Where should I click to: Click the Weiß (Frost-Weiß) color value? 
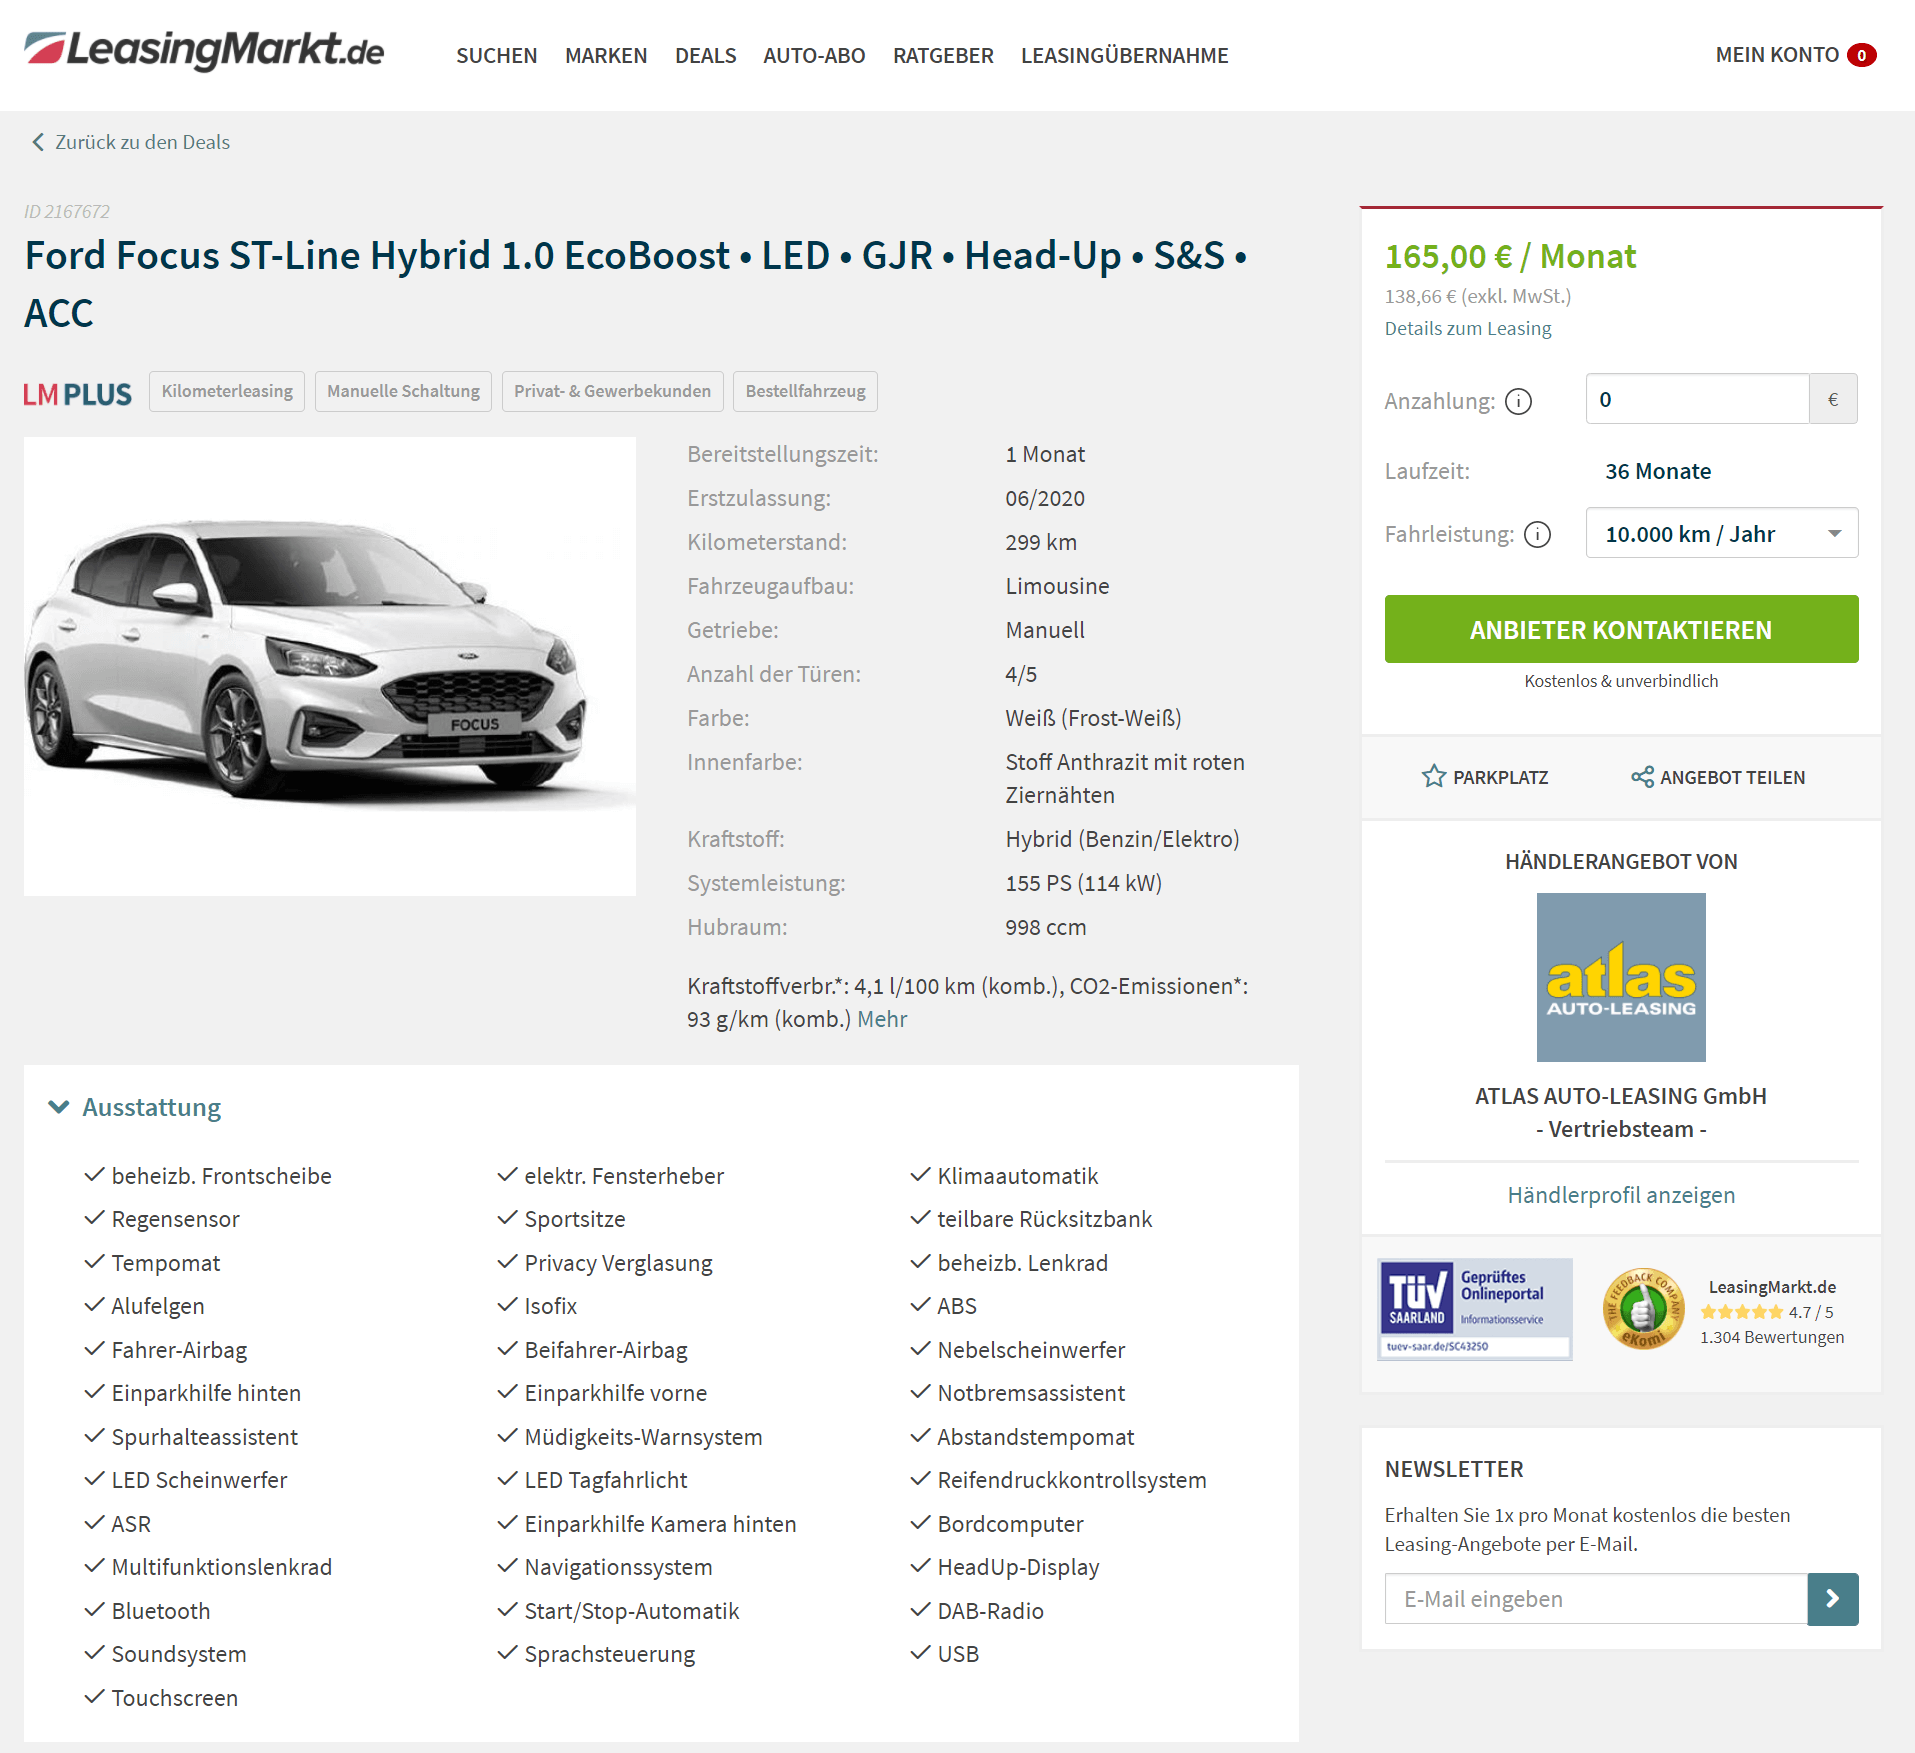click(x=1093, y=718)
